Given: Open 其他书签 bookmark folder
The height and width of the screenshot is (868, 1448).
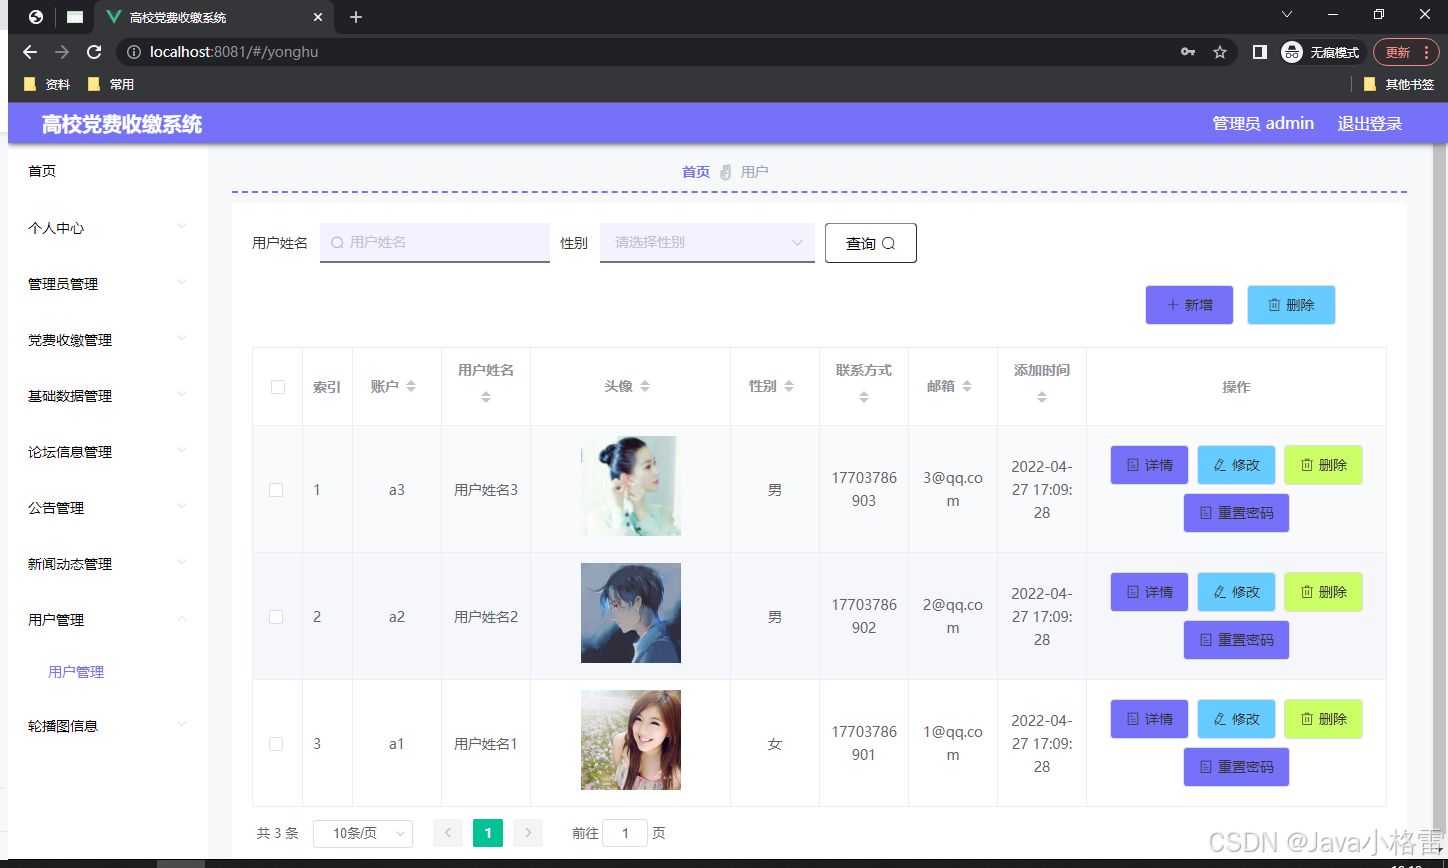Looking at the screenshot, I should pyautogui.click(x=1399, y=85).
